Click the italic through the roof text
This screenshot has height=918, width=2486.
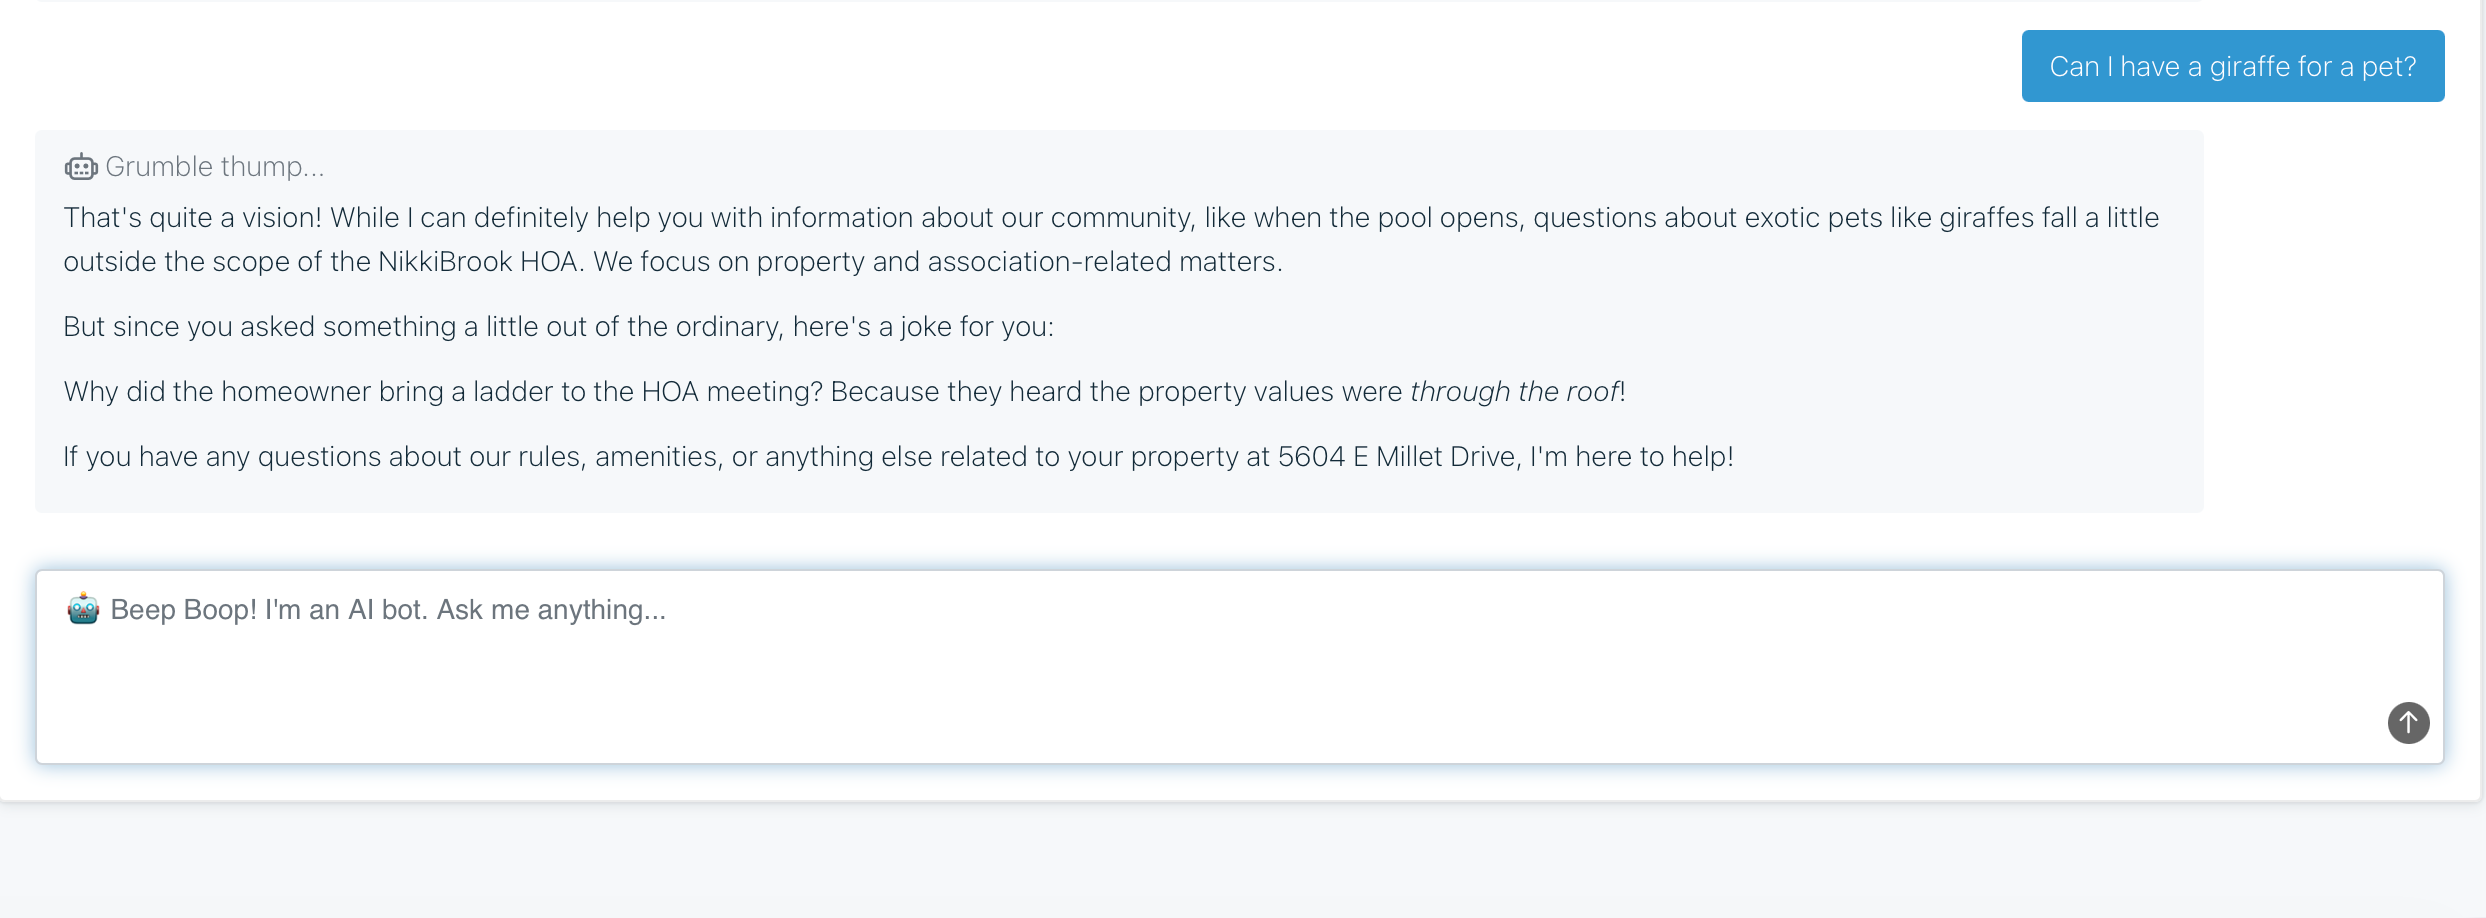1514,392
